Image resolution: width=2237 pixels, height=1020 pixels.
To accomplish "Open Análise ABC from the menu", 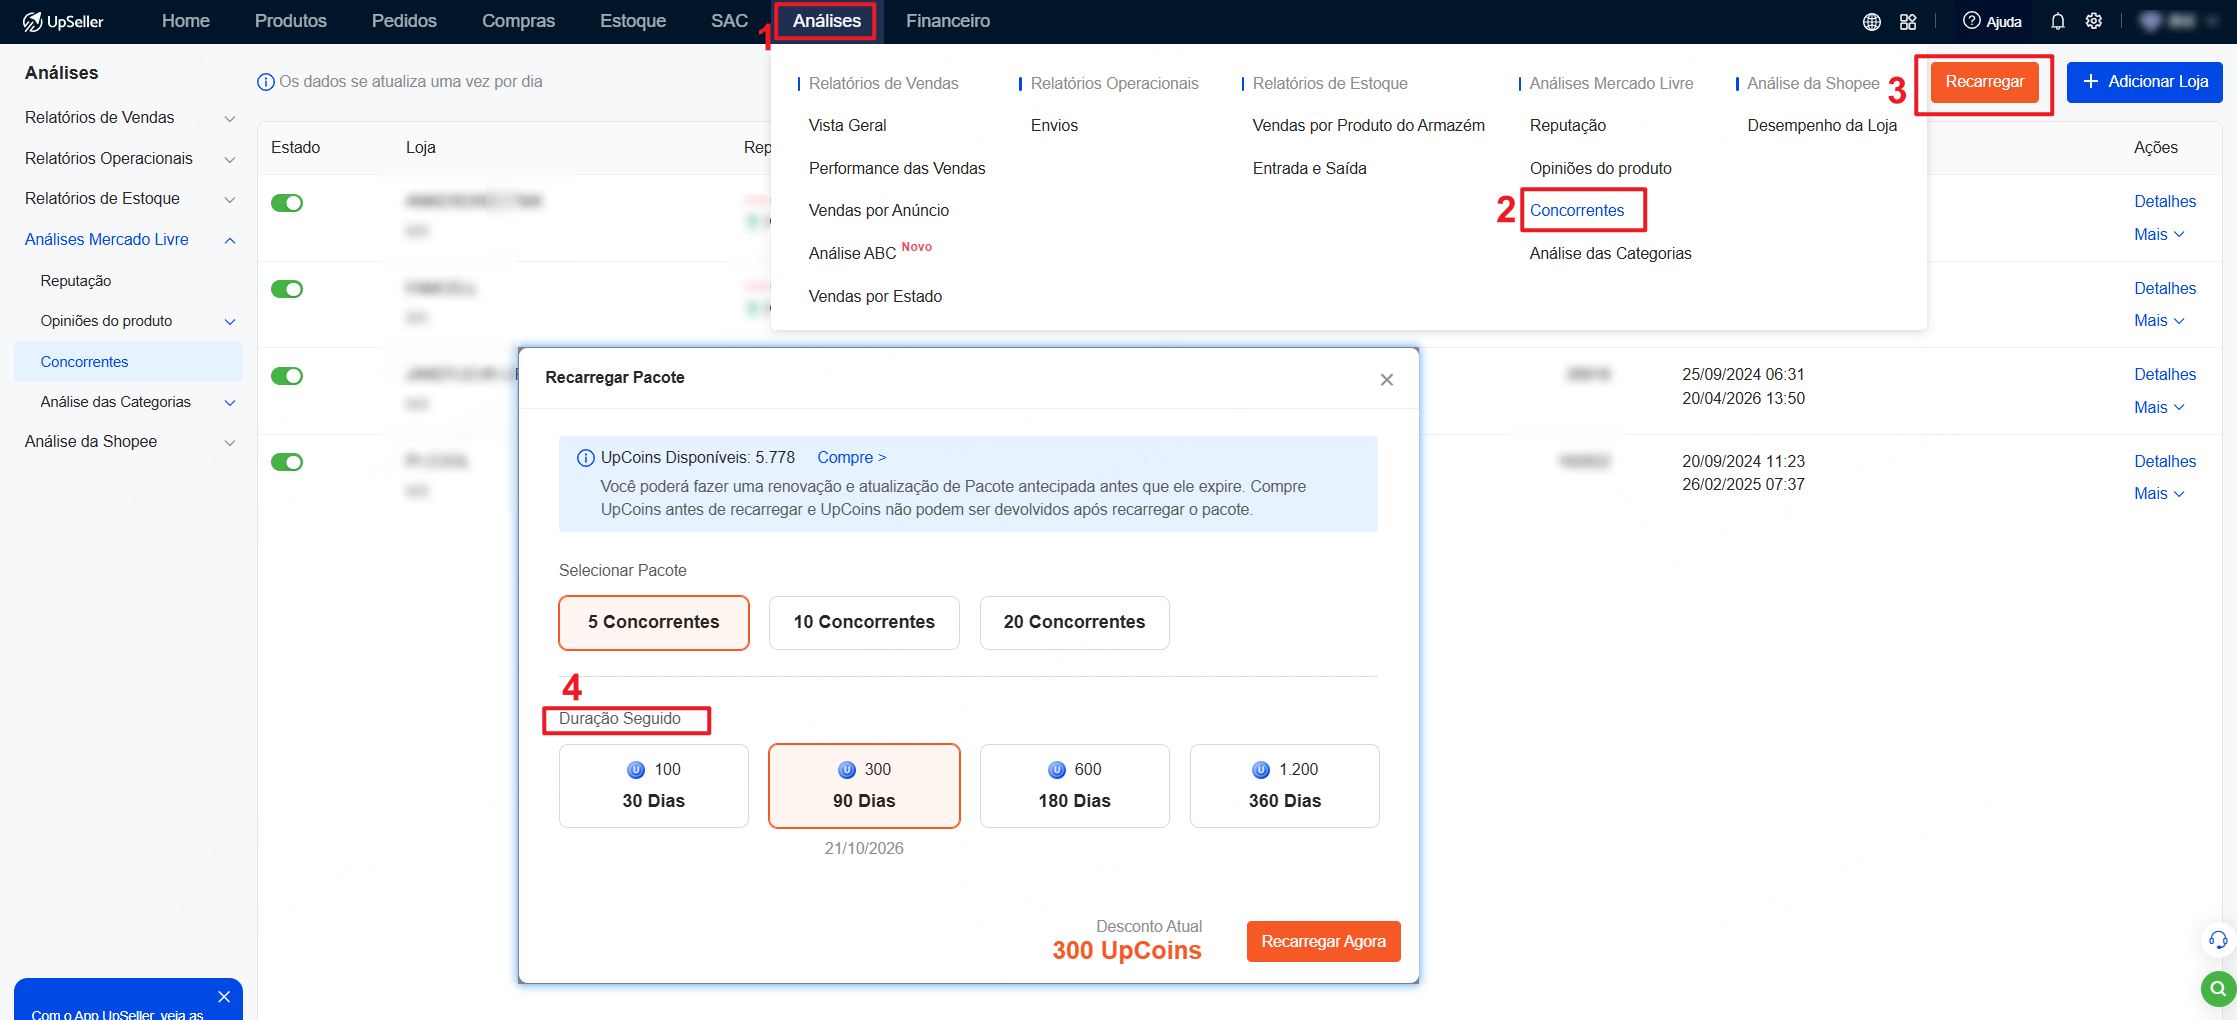I will 852,253.
